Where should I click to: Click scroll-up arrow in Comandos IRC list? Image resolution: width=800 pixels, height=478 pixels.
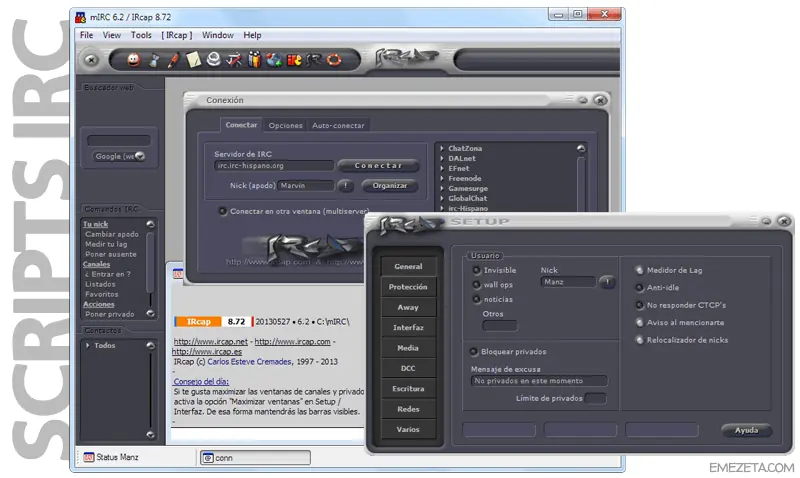151,224
